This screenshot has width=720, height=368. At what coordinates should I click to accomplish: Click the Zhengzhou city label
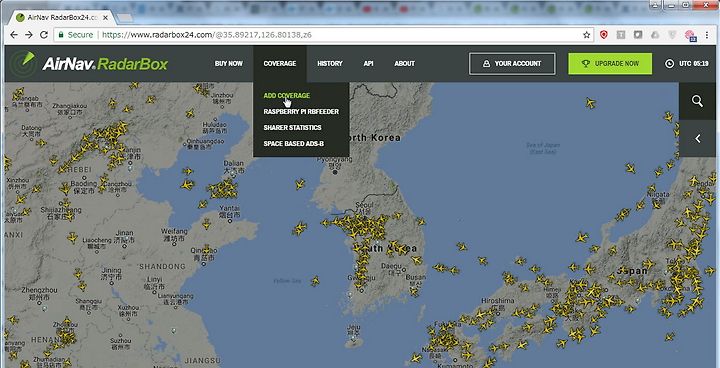click(39, 293)
